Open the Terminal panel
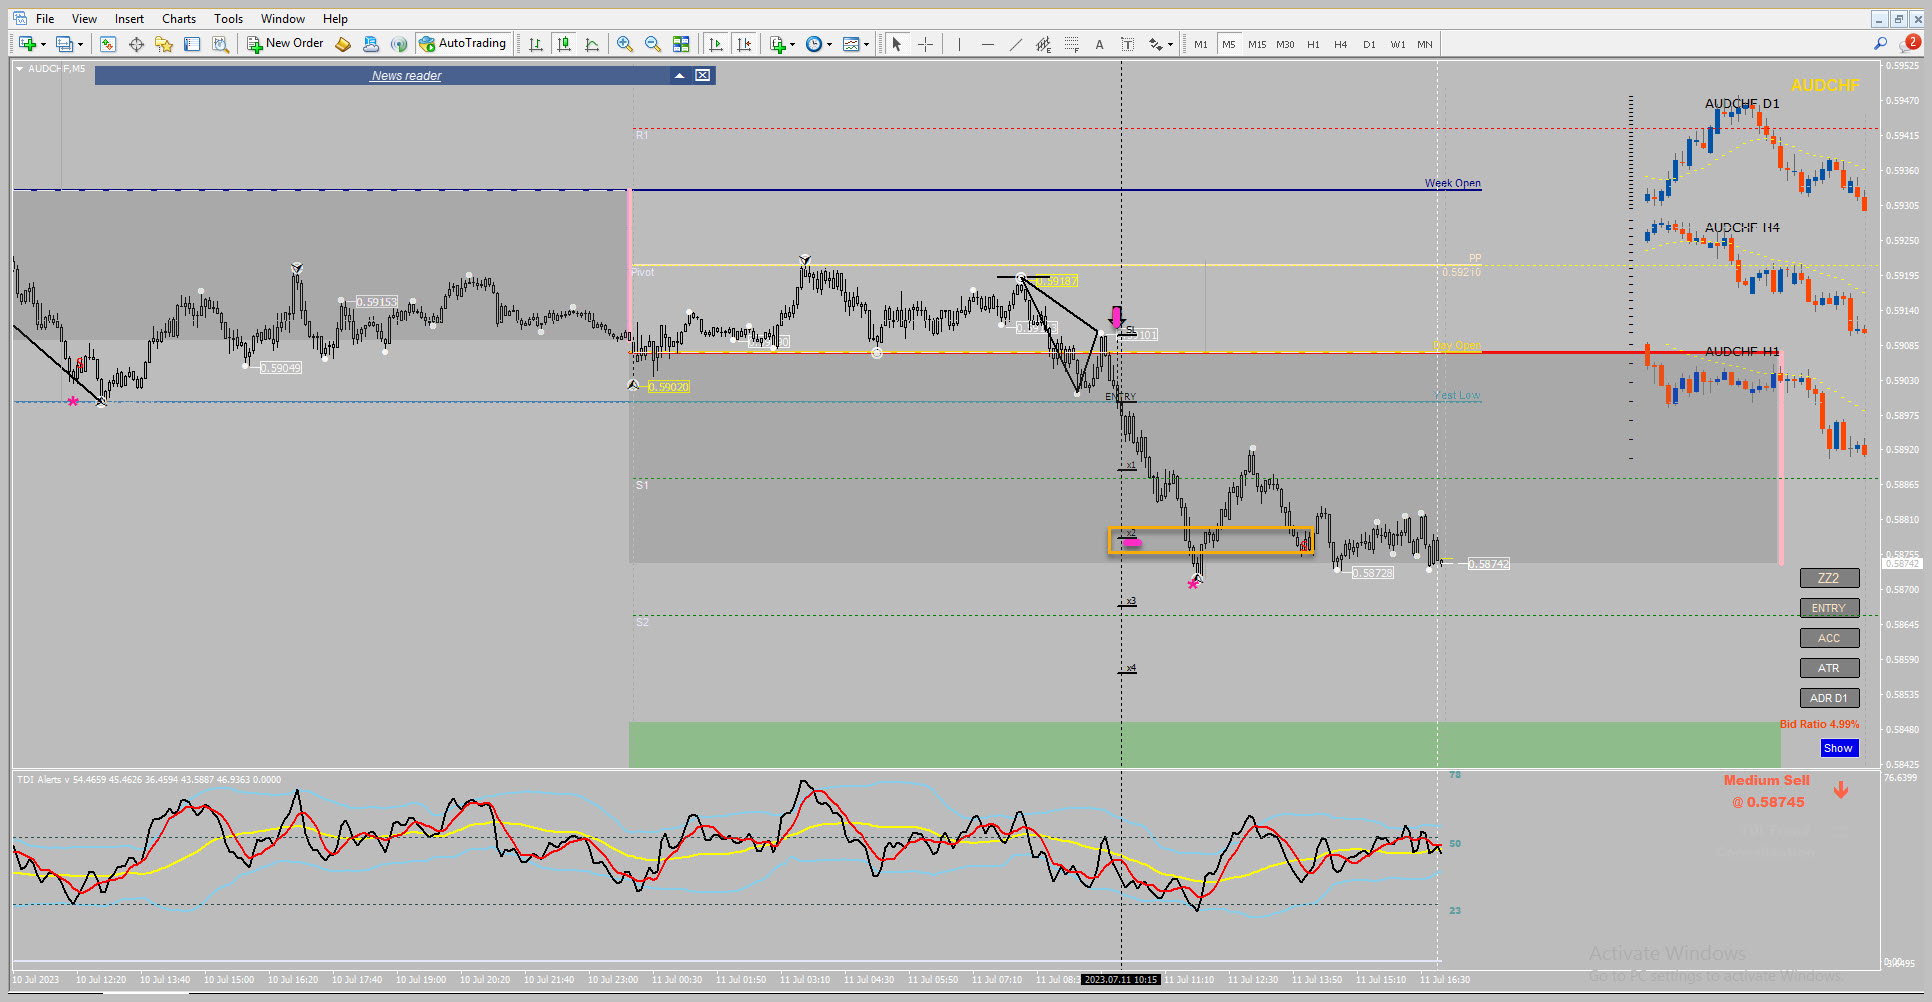The width and height of the screenshot is (1932, 1002). click(192, 44)
